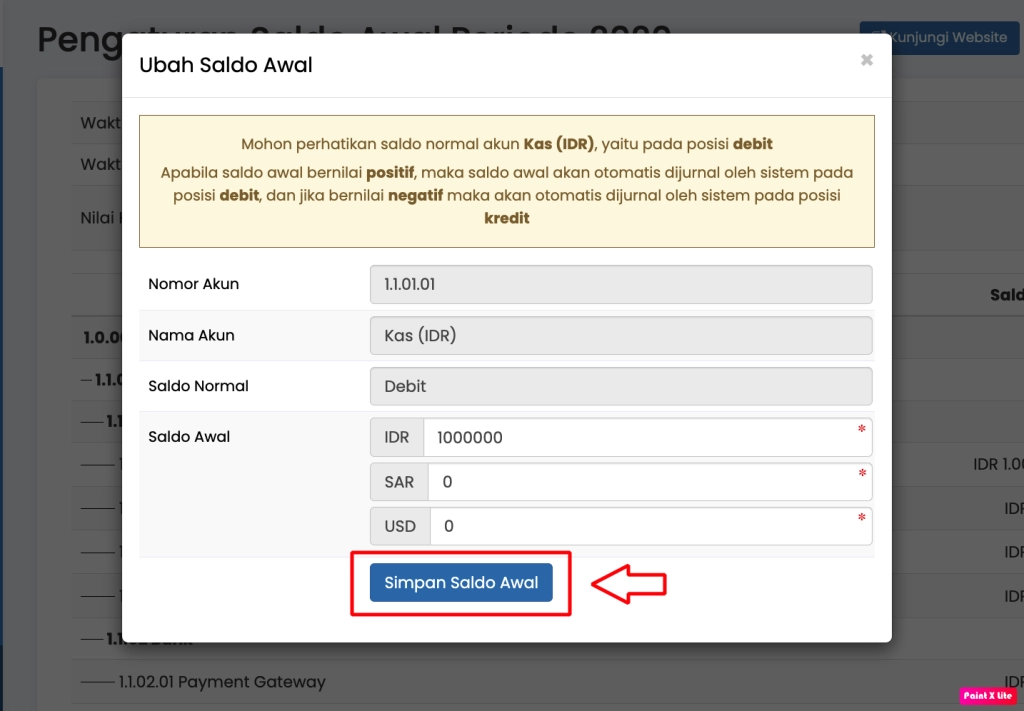The image size is (1024, 711).
Task: Click the red arrow pointing to Simpan
Action: coord(629,584)
